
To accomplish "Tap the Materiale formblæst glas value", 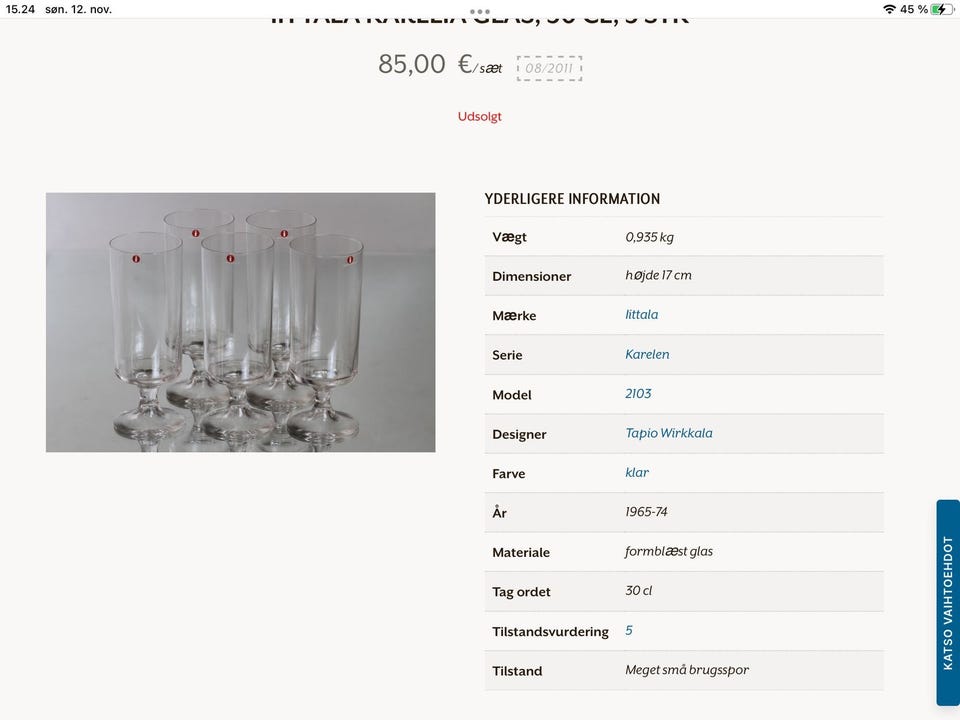I will 668,551.
